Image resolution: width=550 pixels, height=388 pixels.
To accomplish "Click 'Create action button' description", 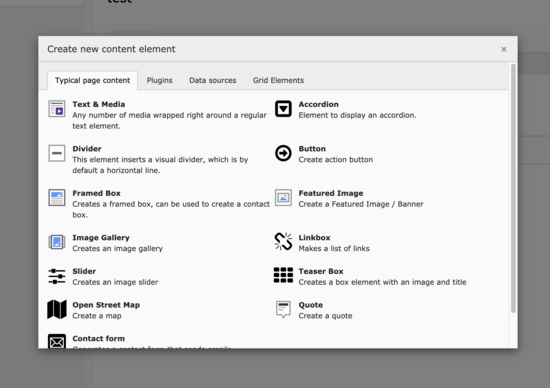I will coord(336,160).
